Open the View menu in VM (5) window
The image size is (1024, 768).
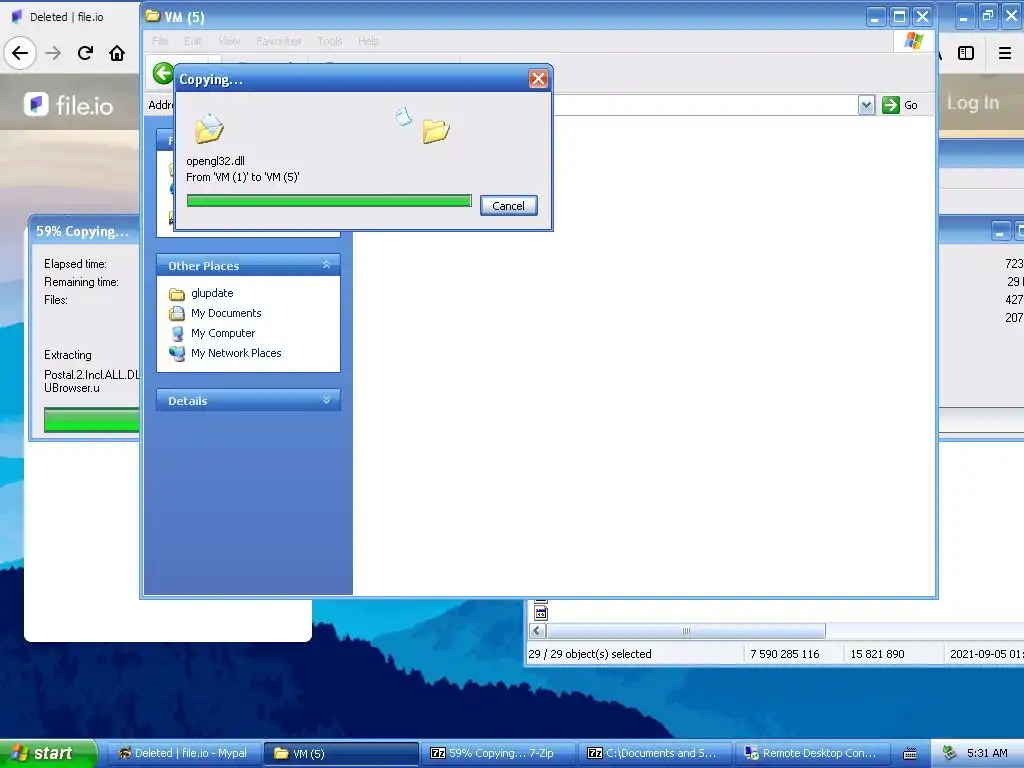[x=229, y=40]
